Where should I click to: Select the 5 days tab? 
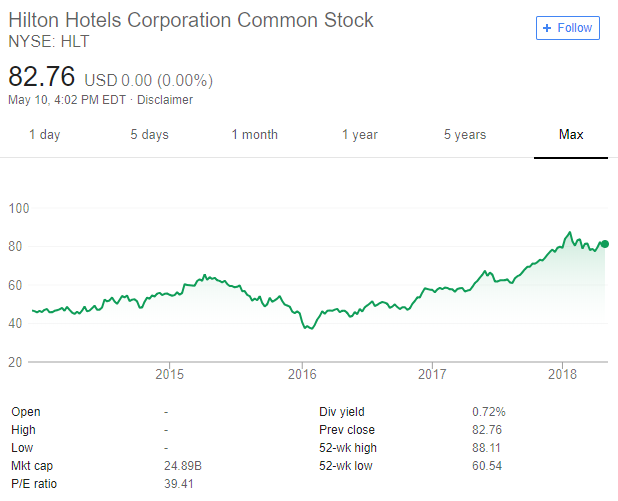coord(149,135)
